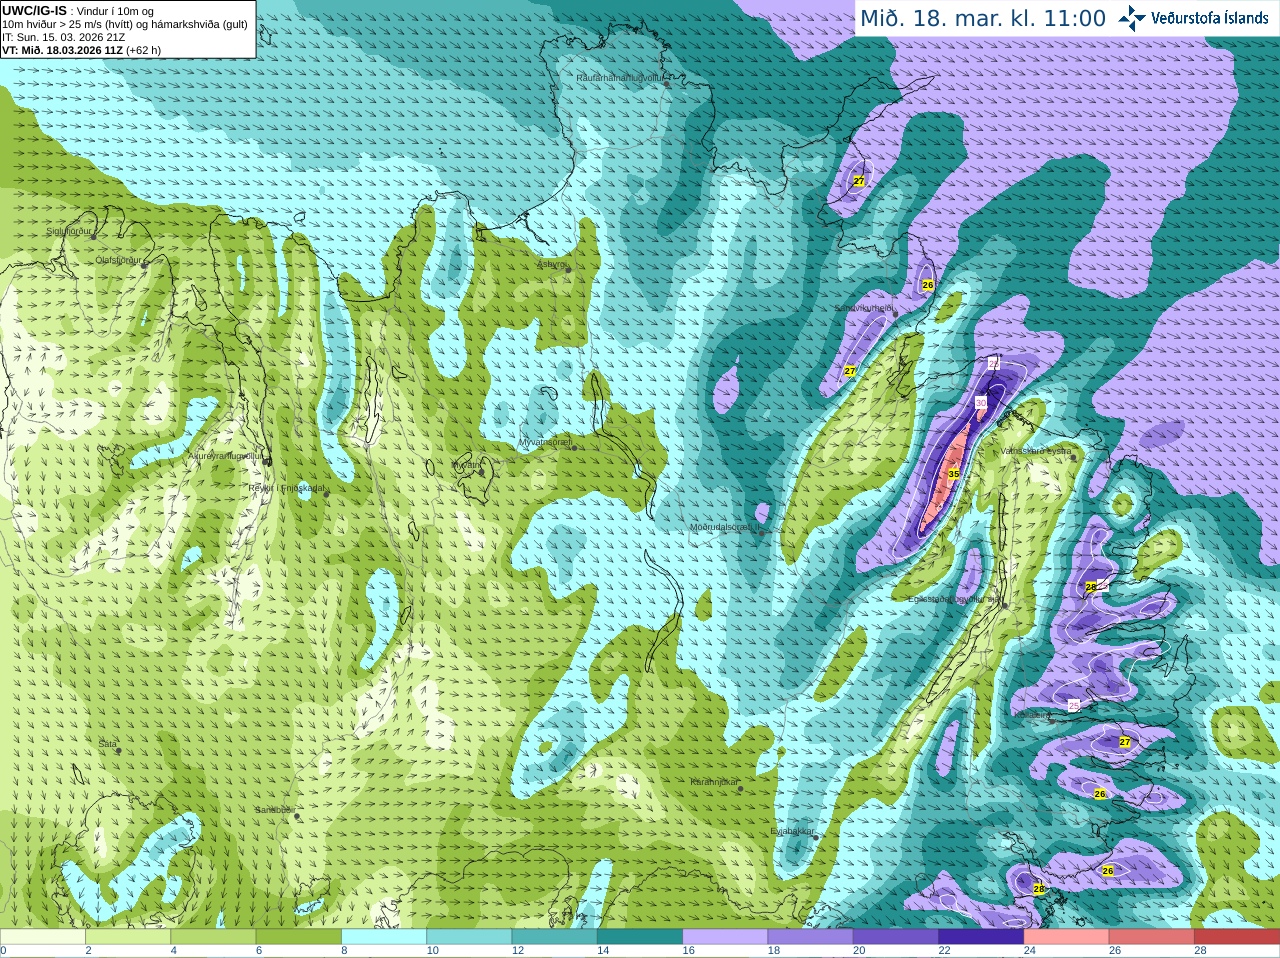1280x958 pixels.
Task: Click the legend tick number 24
Action: point(1030,951)
